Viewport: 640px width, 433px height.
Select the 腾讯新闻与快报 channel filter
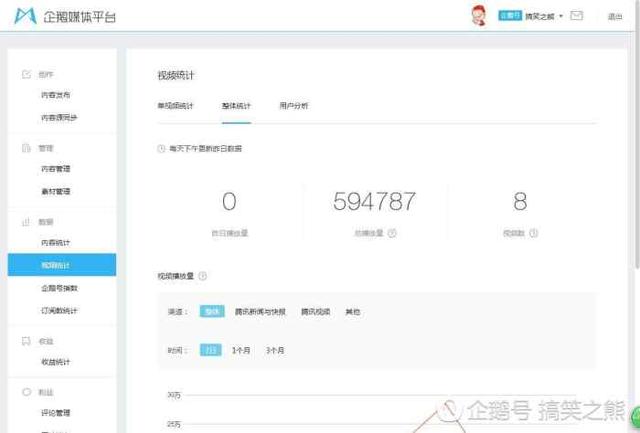(x=260, y=312)
